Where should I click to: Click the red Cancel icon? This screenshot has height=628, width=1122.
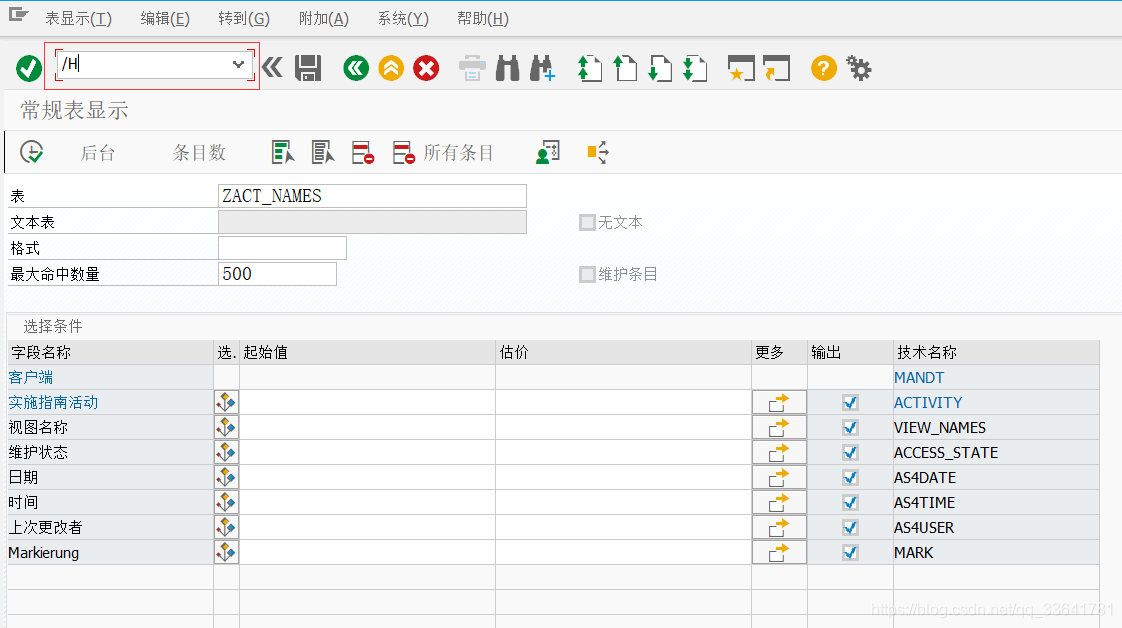[425, 68]
